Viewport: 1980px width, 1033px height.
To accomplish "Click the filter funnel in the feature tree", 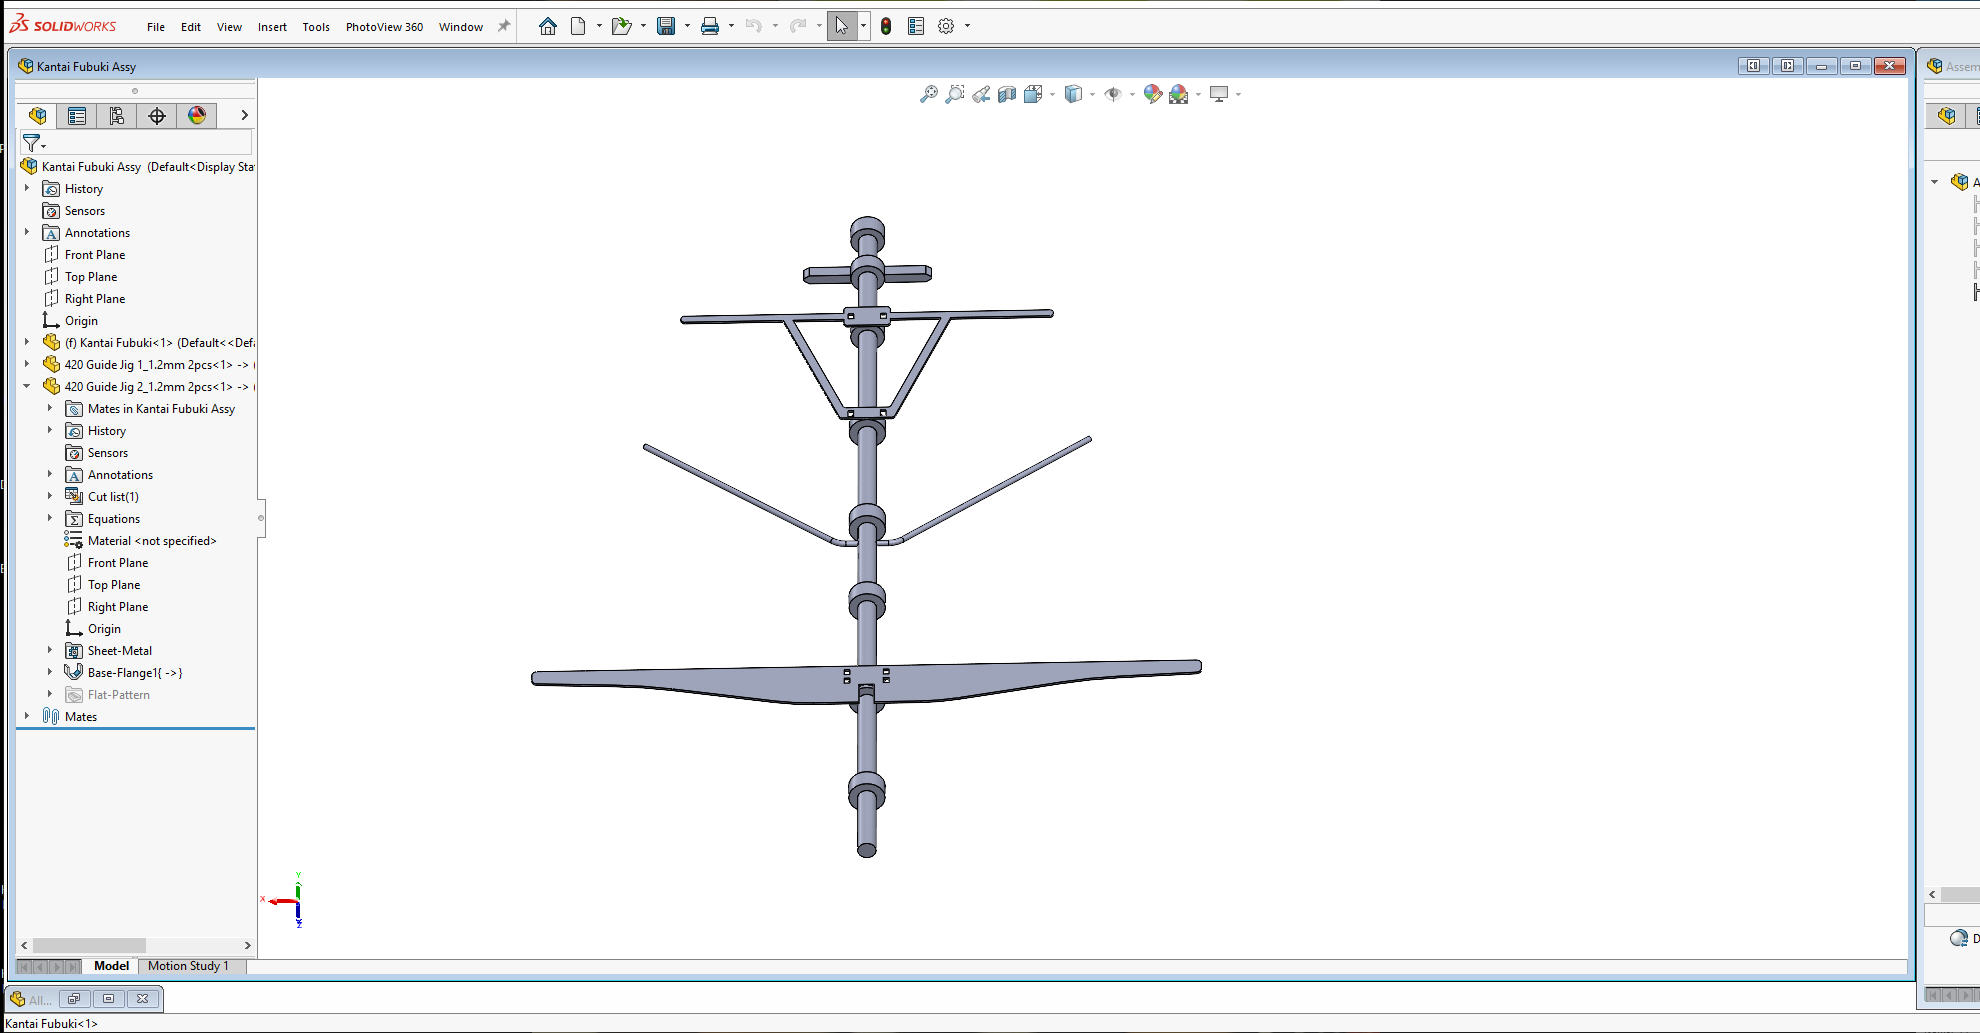I will (x=32, y=143).
